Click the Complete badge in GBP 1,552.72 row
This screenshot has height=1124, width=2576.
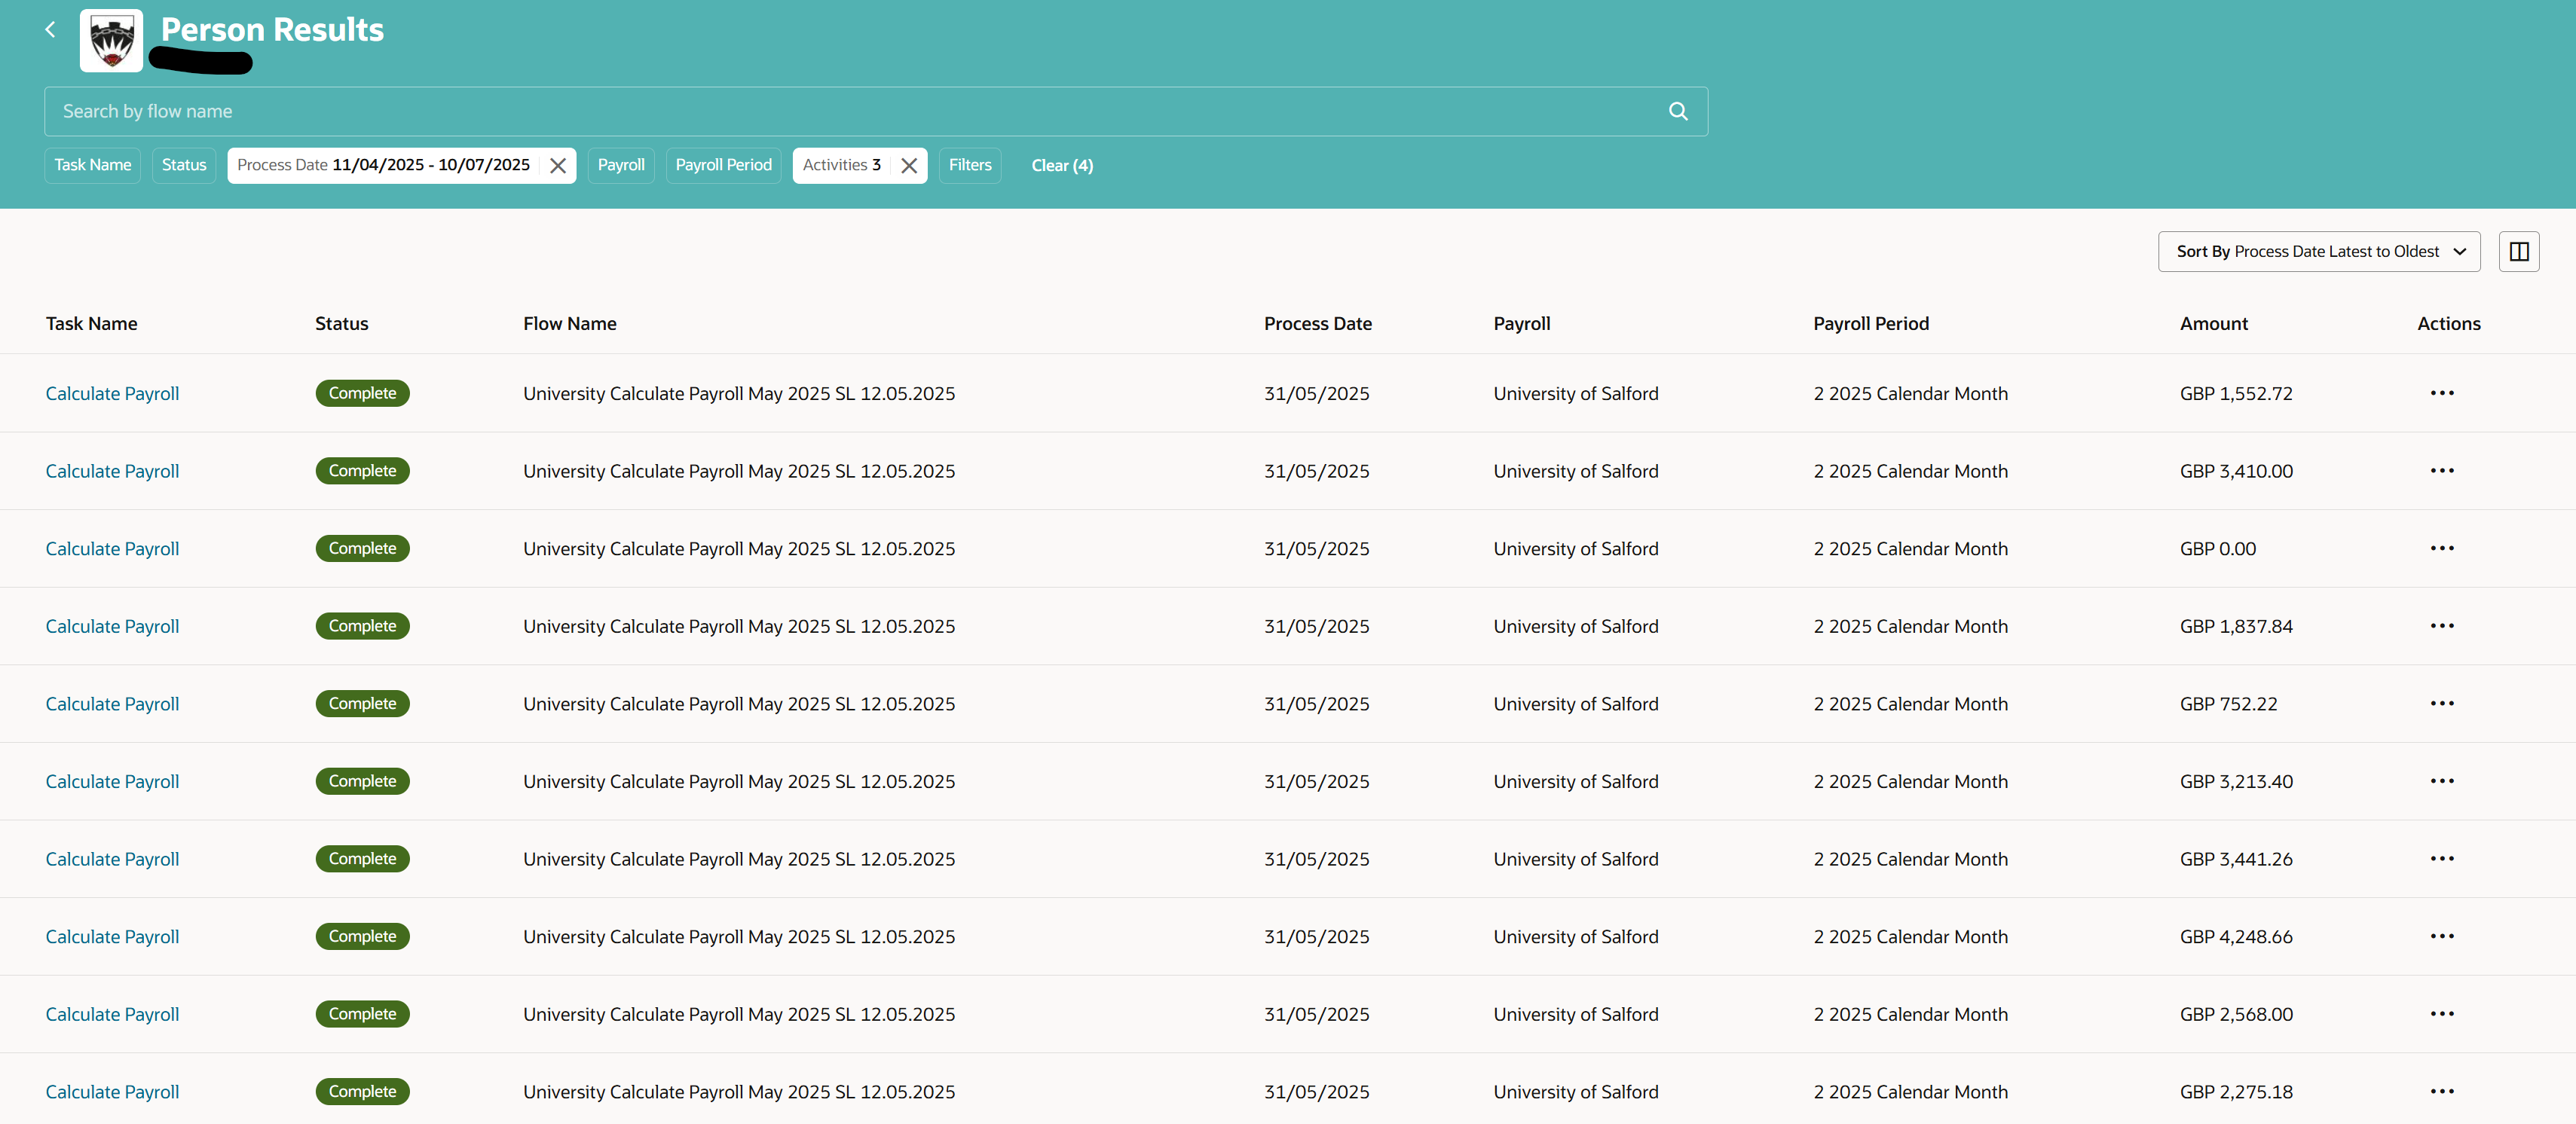[x=362, y=393]
